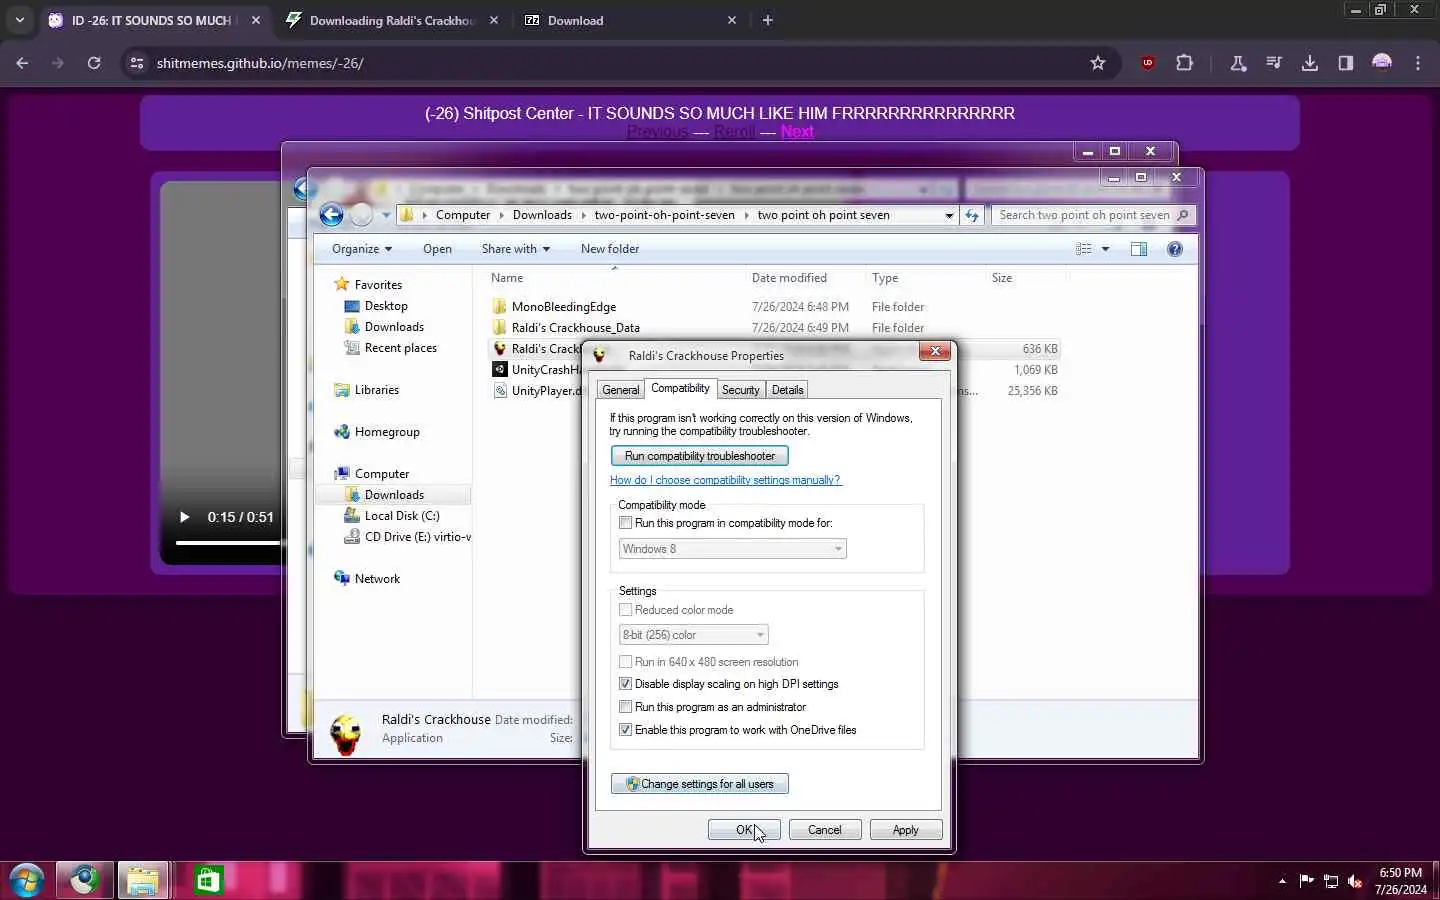The width and height of the screenshot is (1440, 900).
Task: Switch to the Details tab
Action: point(787,390)
